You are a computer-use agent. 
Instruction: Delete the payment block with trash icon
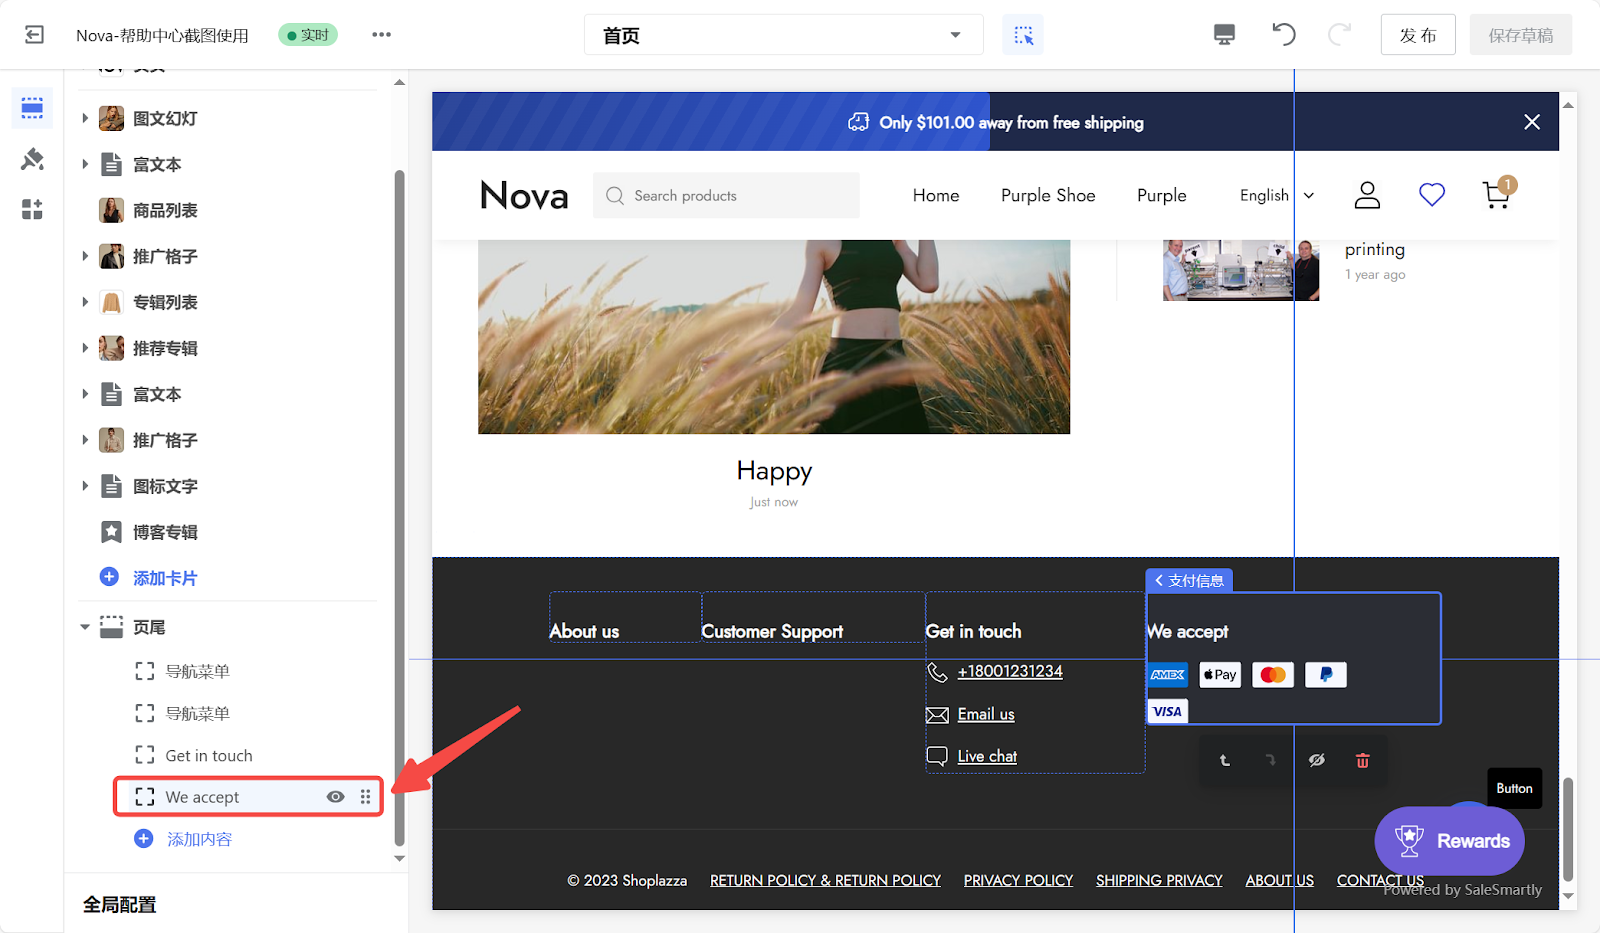coord(1362,761)
